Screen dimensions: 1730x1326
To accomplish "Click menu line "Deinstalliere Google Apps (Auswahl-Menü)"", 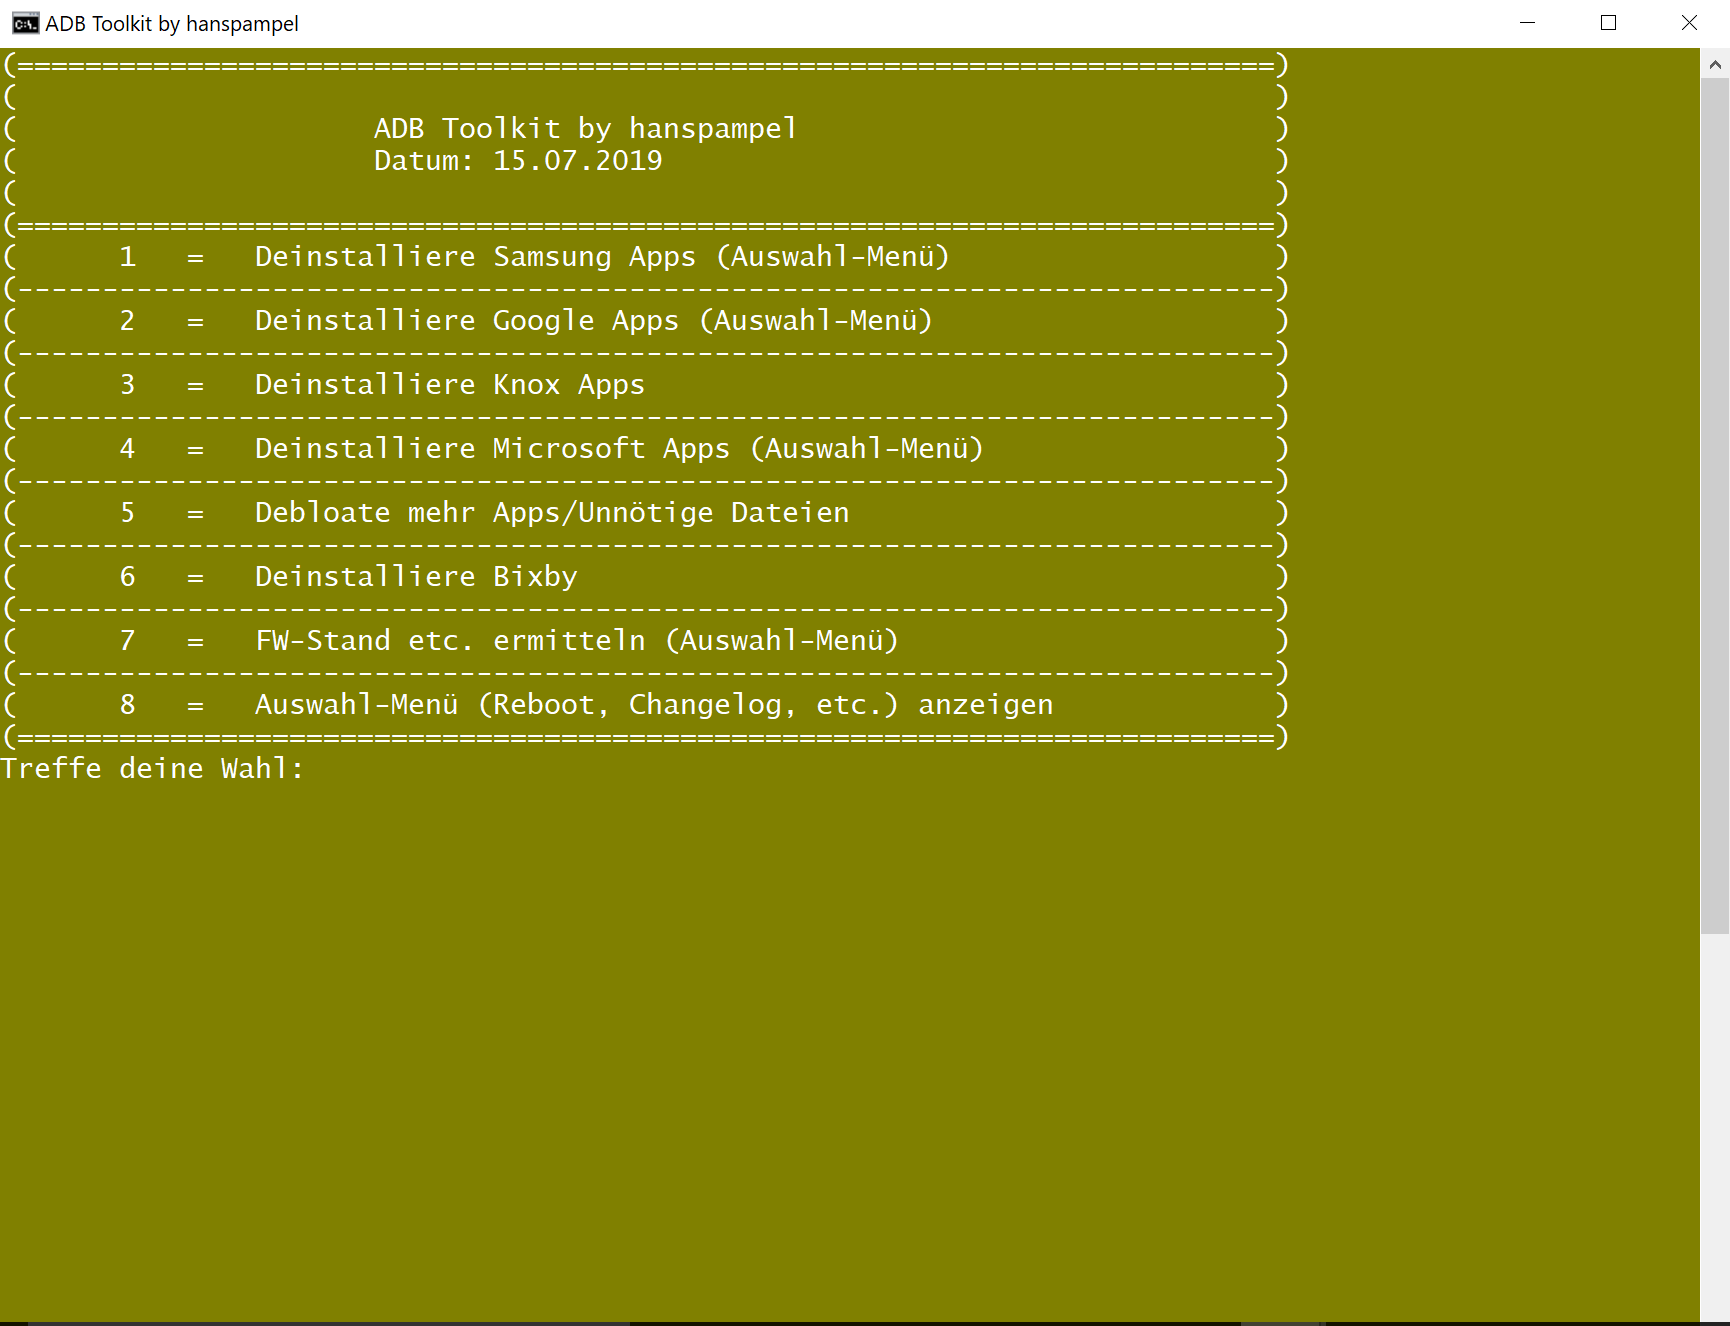I will [594, 321].
